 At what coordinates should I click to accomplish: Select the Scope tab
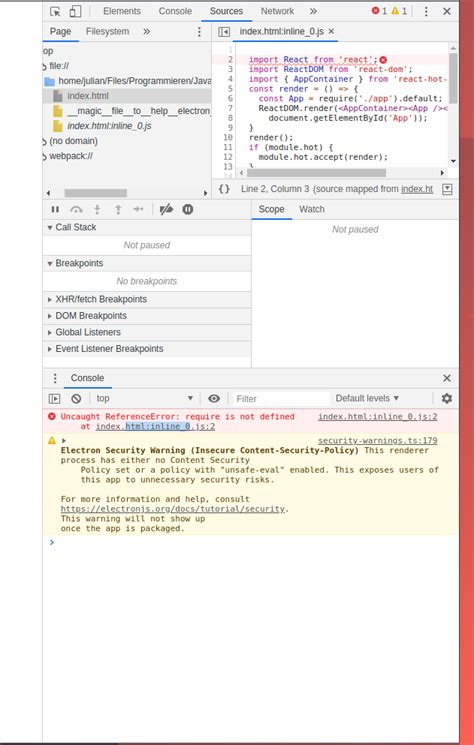[x=271, y=210]
